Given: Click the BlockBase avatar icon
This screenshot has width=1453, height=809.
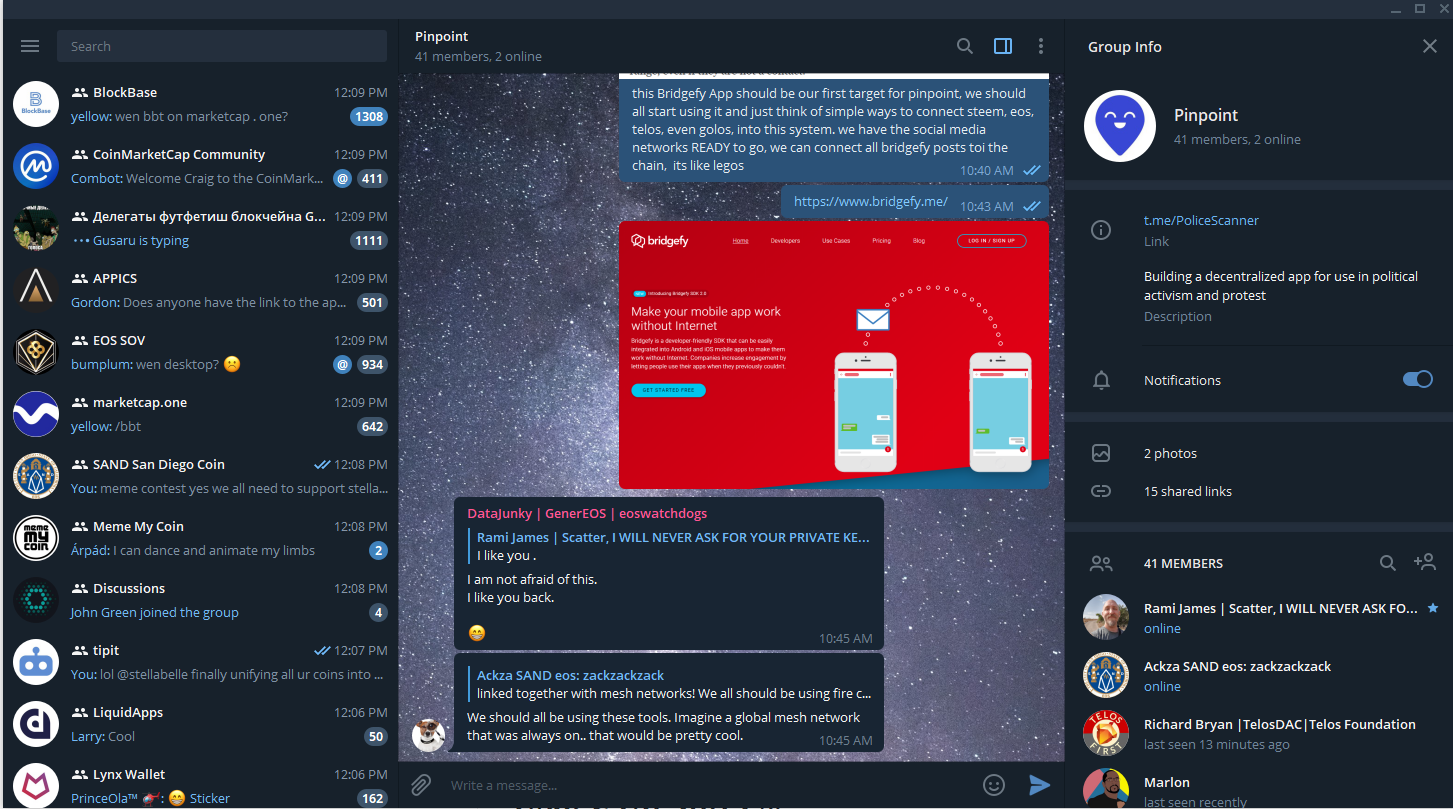Looking at the screenshot, I should coord(36,104).
